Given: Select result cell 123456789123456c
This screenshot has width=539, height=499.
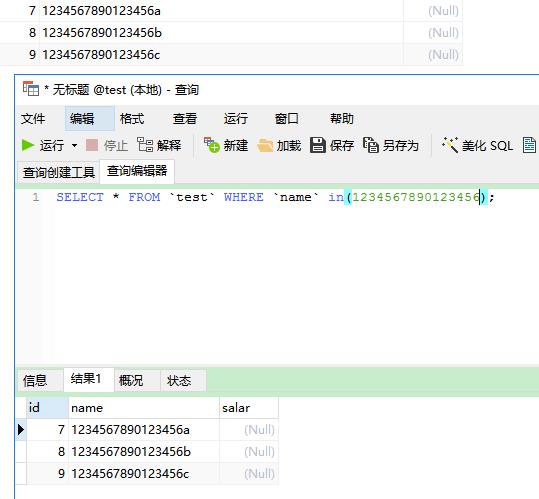Looking at the screenshot, I should pyautogui.click(x=144, y=474).
